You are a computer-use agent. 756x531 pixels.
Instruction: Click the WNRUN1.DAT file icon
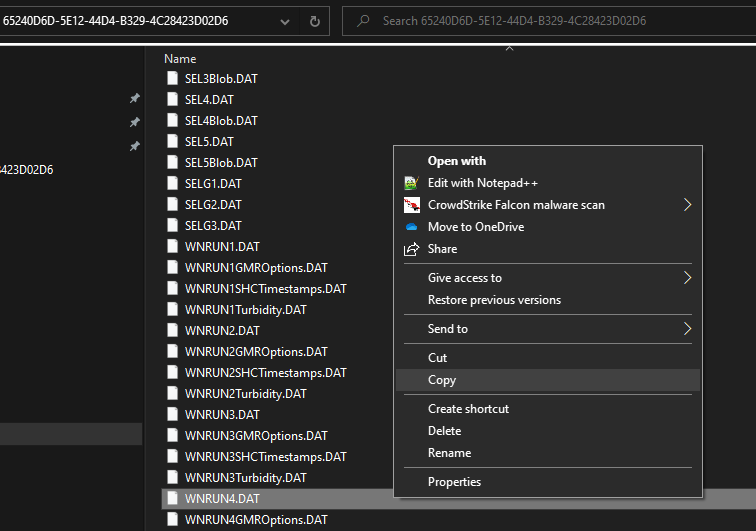[172, 246]
